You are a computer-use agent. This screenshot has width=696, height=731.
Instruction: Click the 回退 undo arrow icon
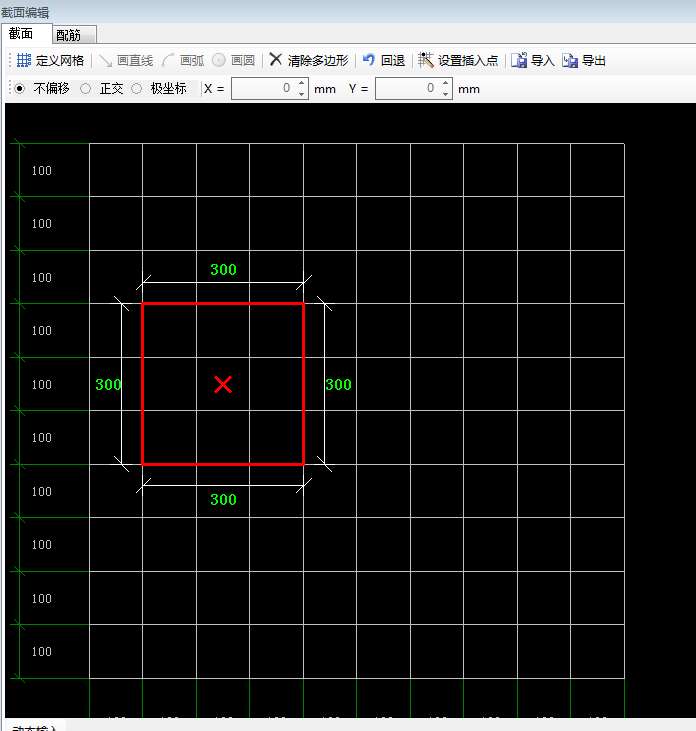click(369, 60)
